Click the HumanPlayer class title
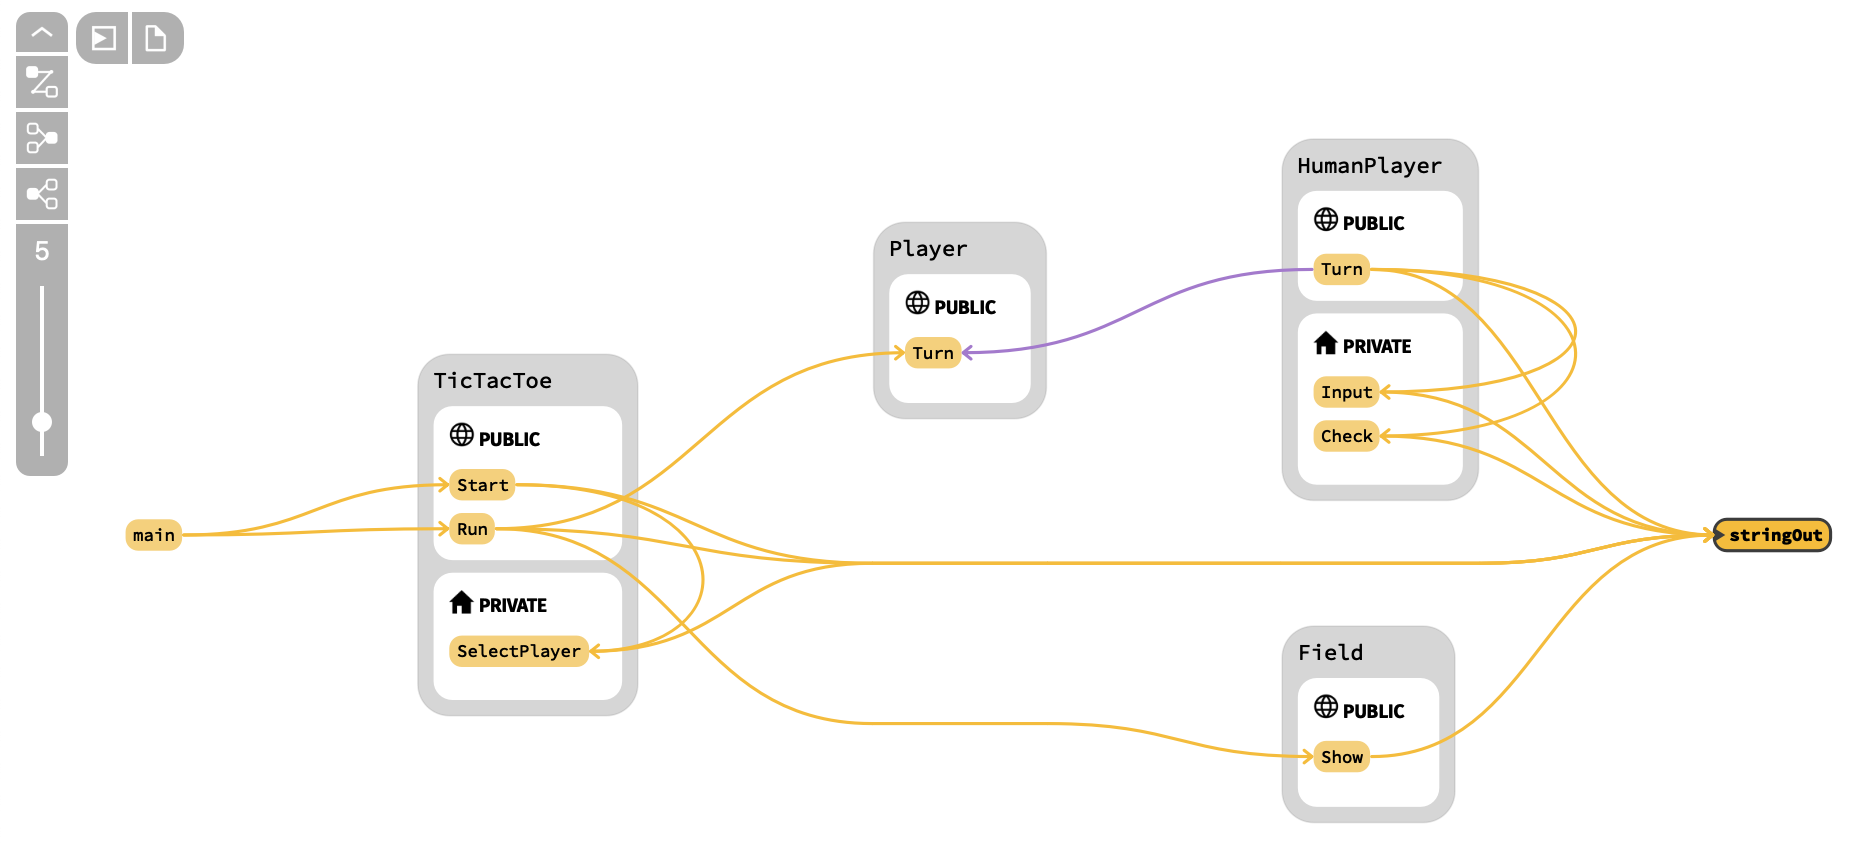The image size is (1852, 846). click(1369, 166)
